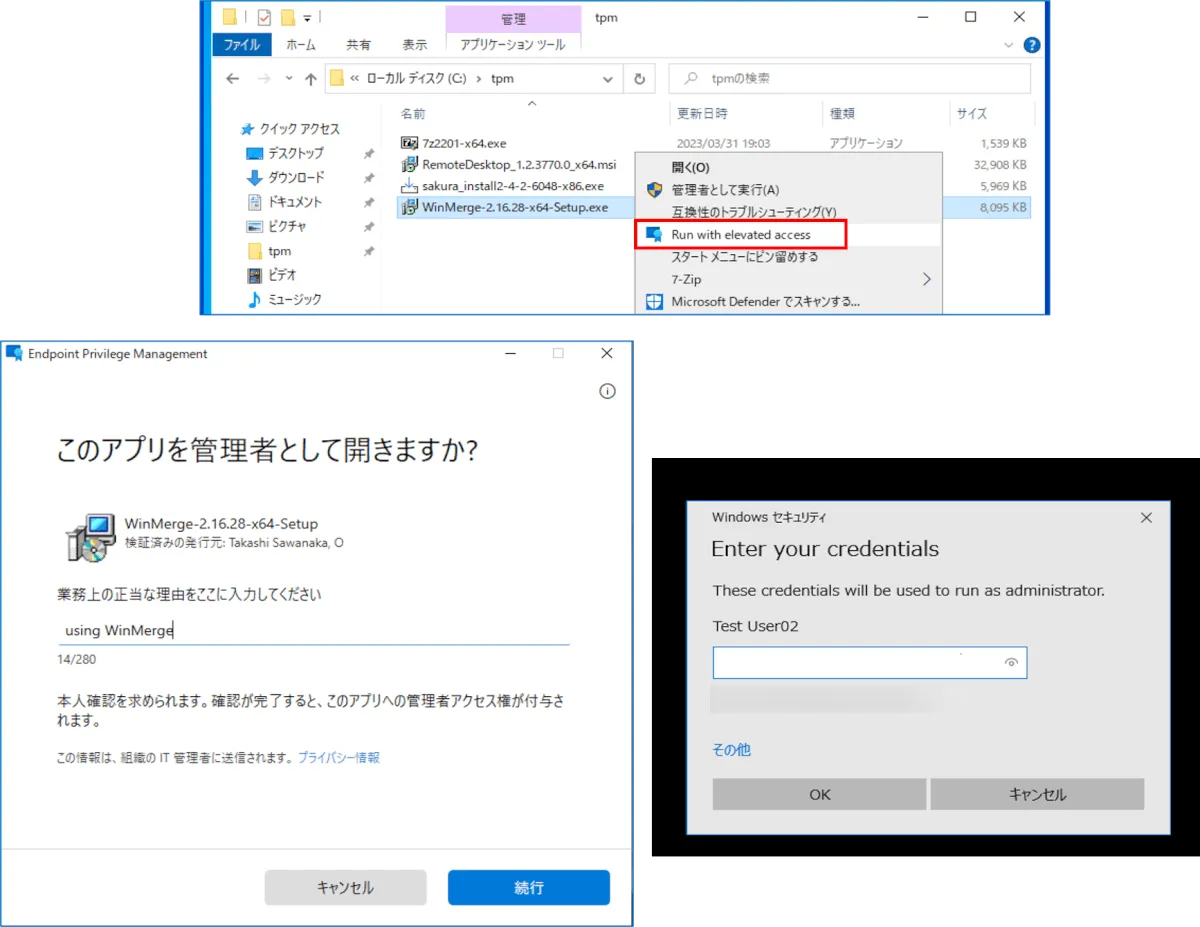
Task: Select Microsoft Defender でスキャンする entry
Action: click(765, 301)
